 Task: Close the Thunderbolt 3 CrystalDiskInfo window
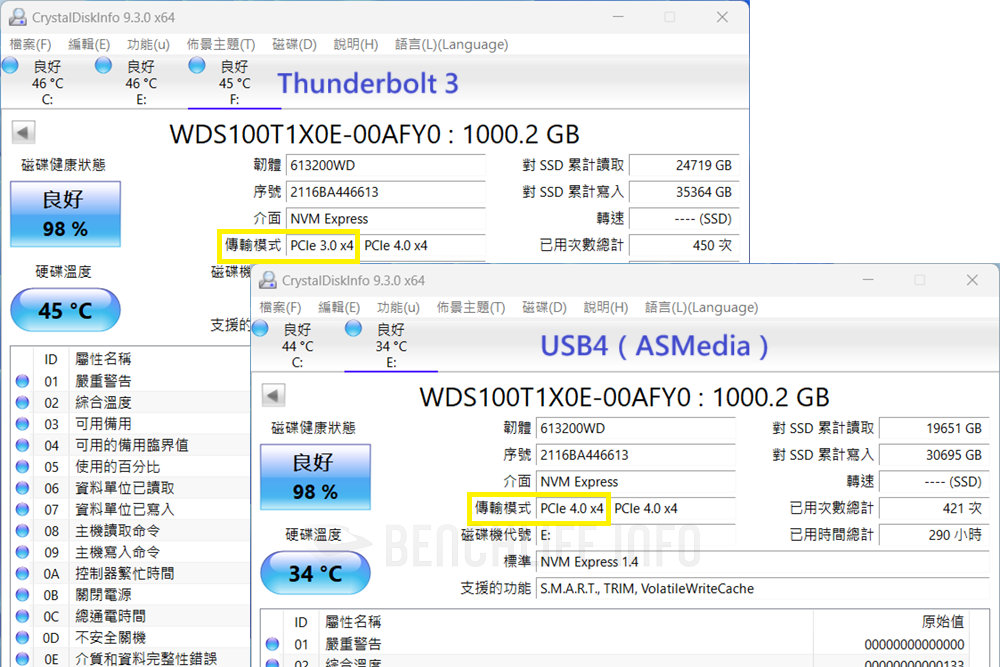pos(721,17)
